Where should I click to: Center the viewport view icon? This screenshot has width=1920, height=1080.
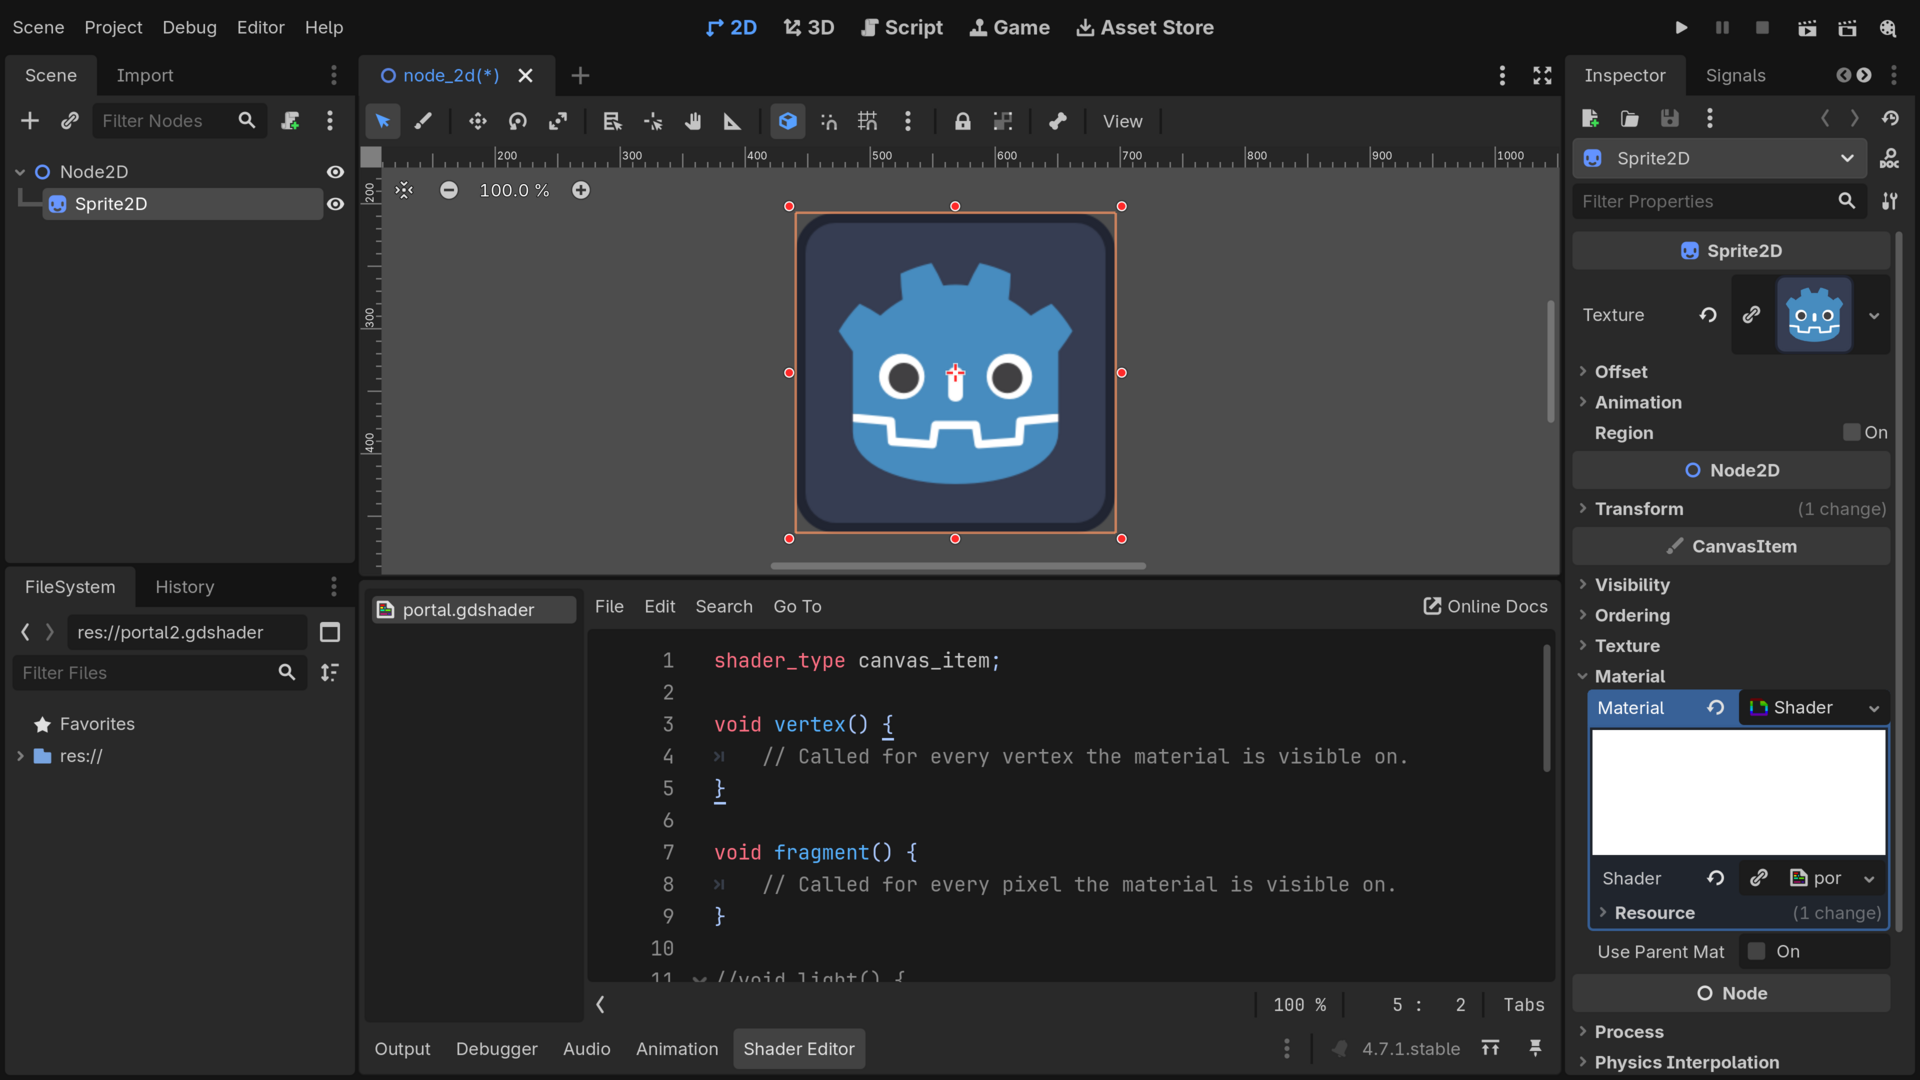[404, 190]
